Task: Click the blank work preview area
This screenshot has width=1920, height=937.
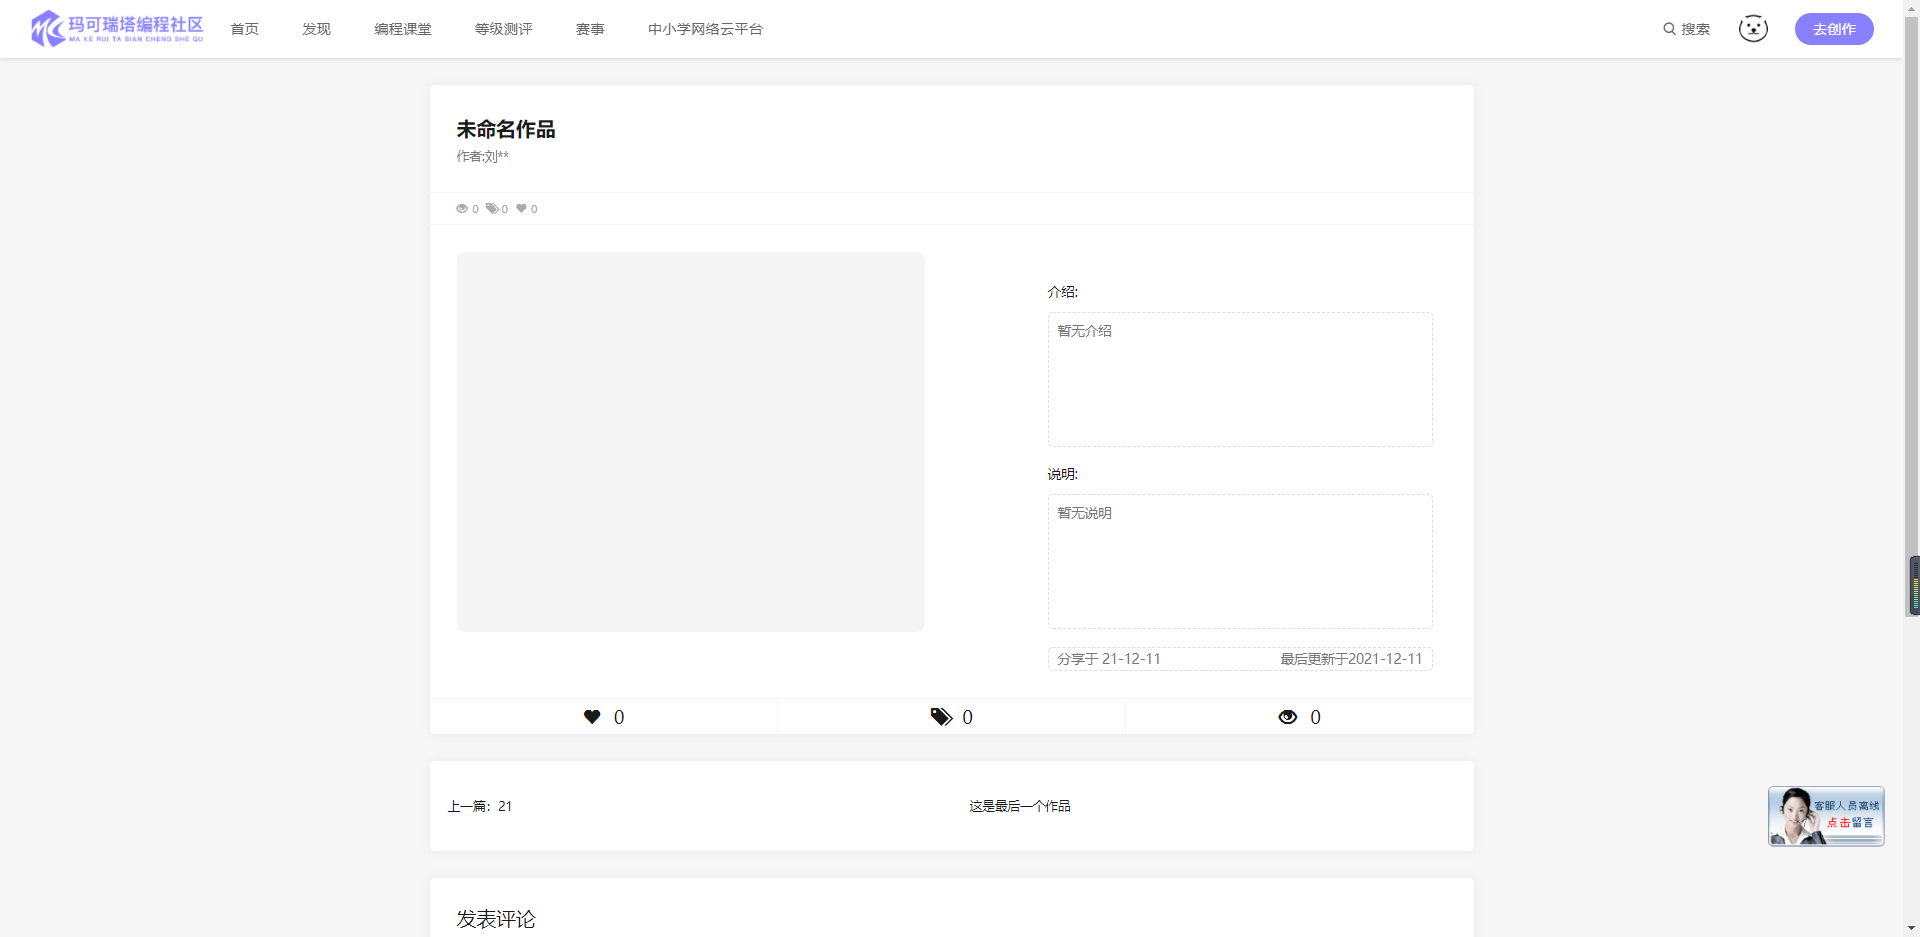Action: tap(690, 441)
